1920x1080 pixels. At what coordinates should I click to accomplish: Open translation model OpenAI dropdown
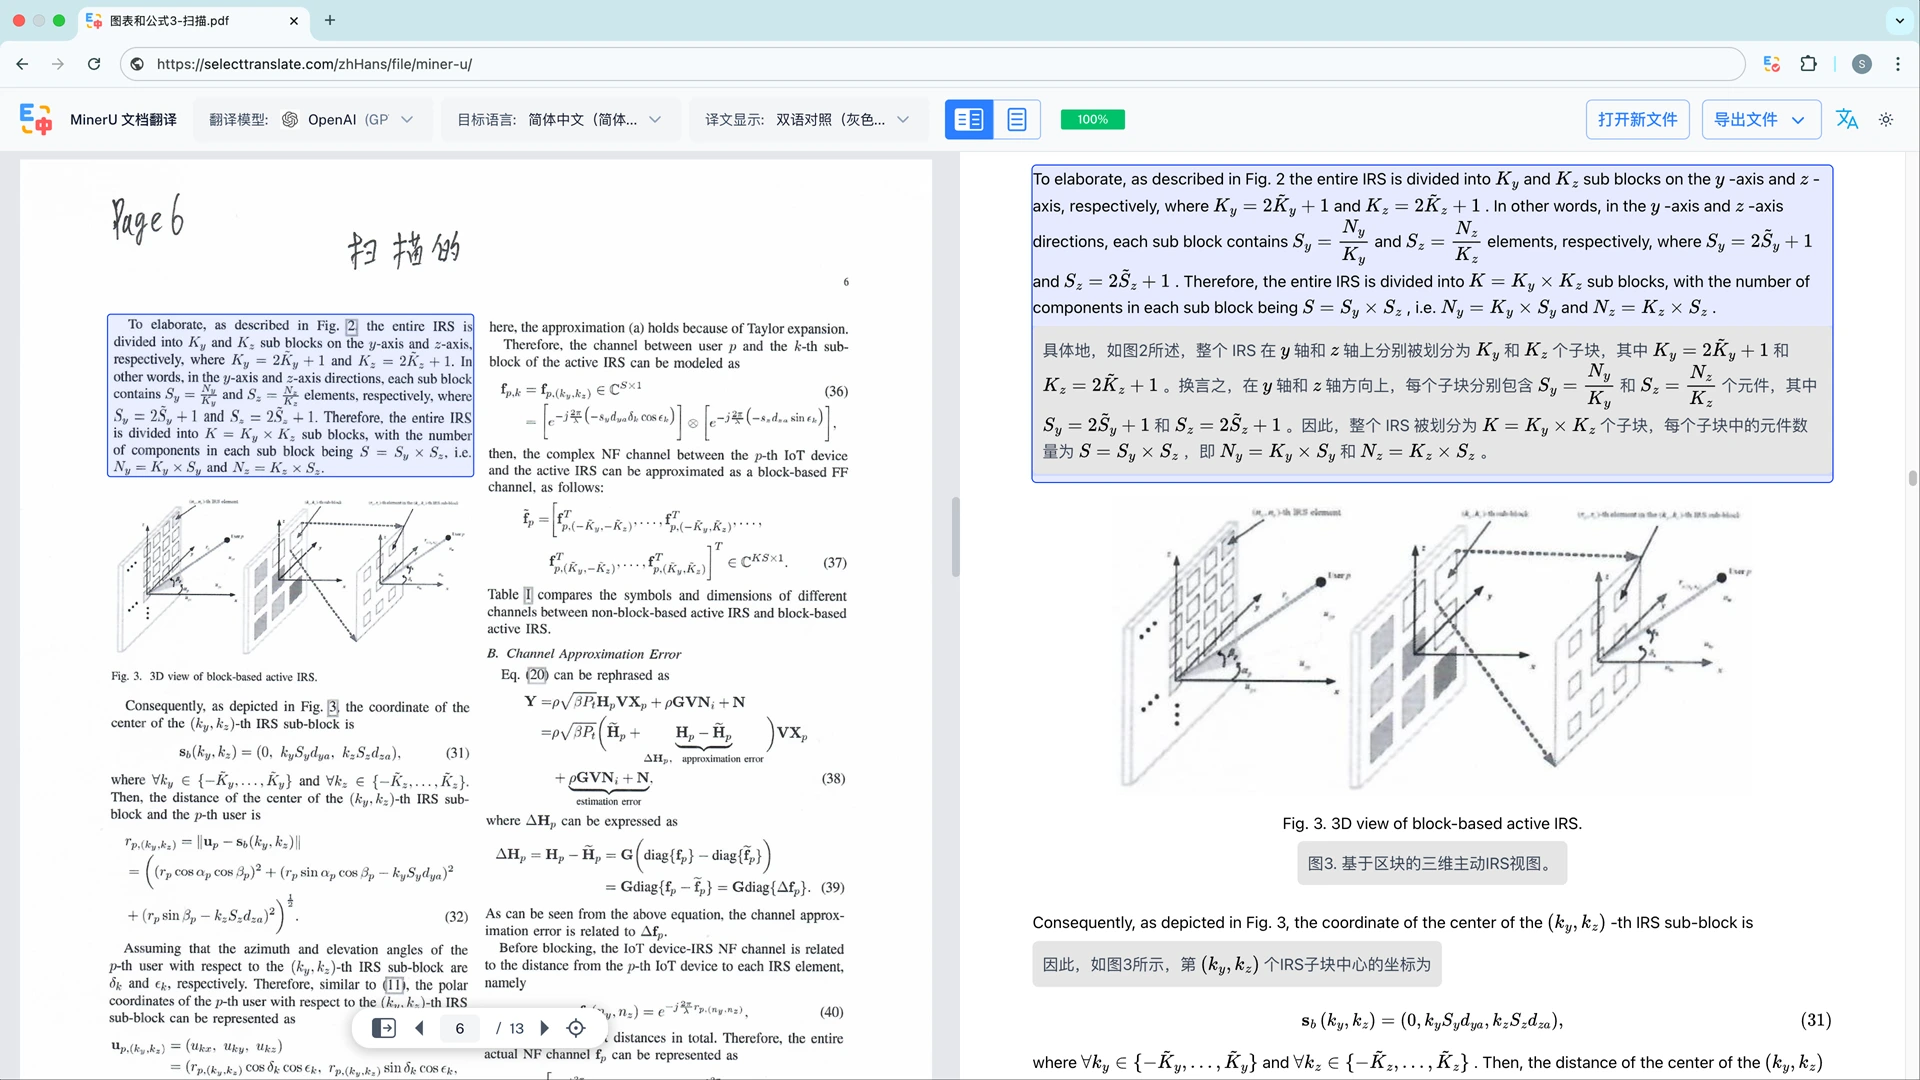coord(347,120)
